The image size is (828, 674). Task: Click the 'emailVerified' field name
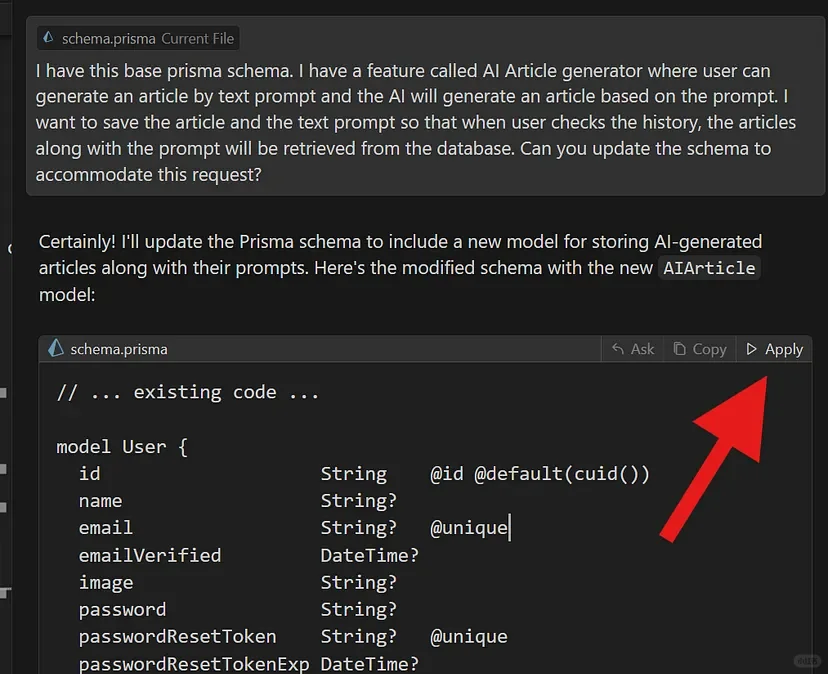(150, 555)
